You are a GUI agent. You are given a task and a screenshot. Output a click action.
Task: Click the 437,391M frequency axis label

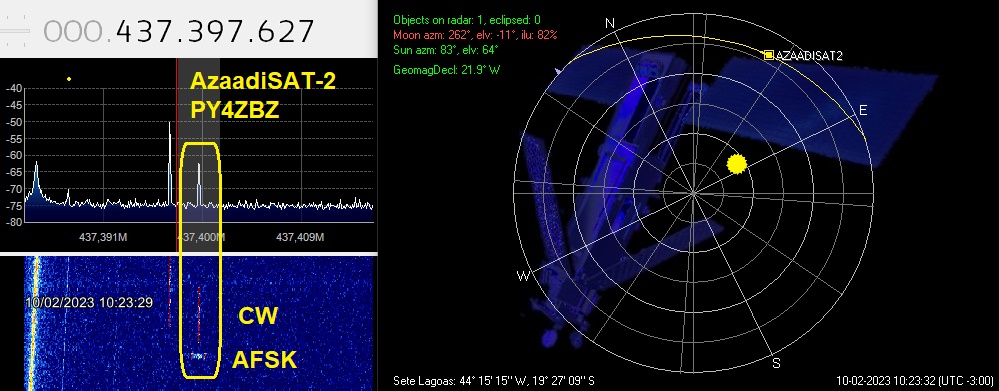pyautogui.click(x=103, y=237)
